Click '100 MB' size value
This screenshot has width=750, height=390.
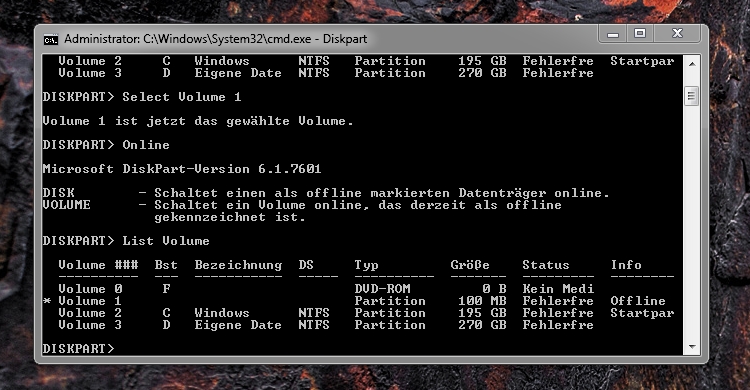click(x=482, y=301)
